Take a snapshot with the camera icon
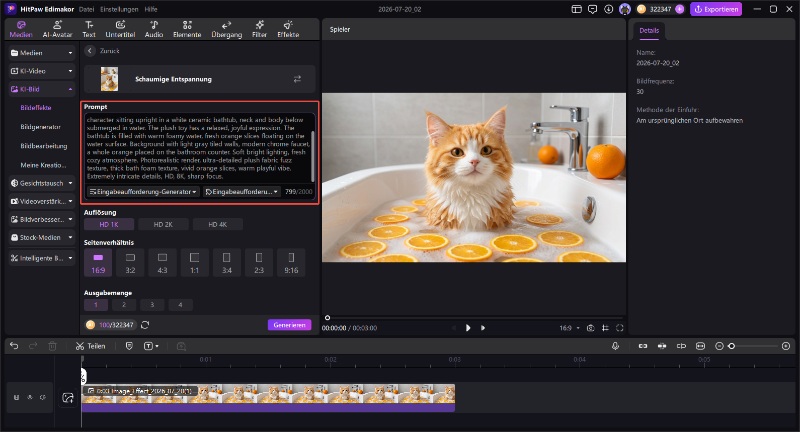 click(x=590, y=328)
